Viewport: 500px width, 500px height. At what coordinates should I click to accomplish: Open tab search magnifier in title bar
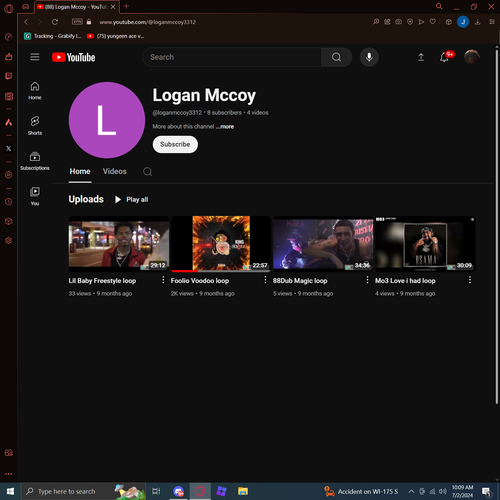[x=439, y=6]
